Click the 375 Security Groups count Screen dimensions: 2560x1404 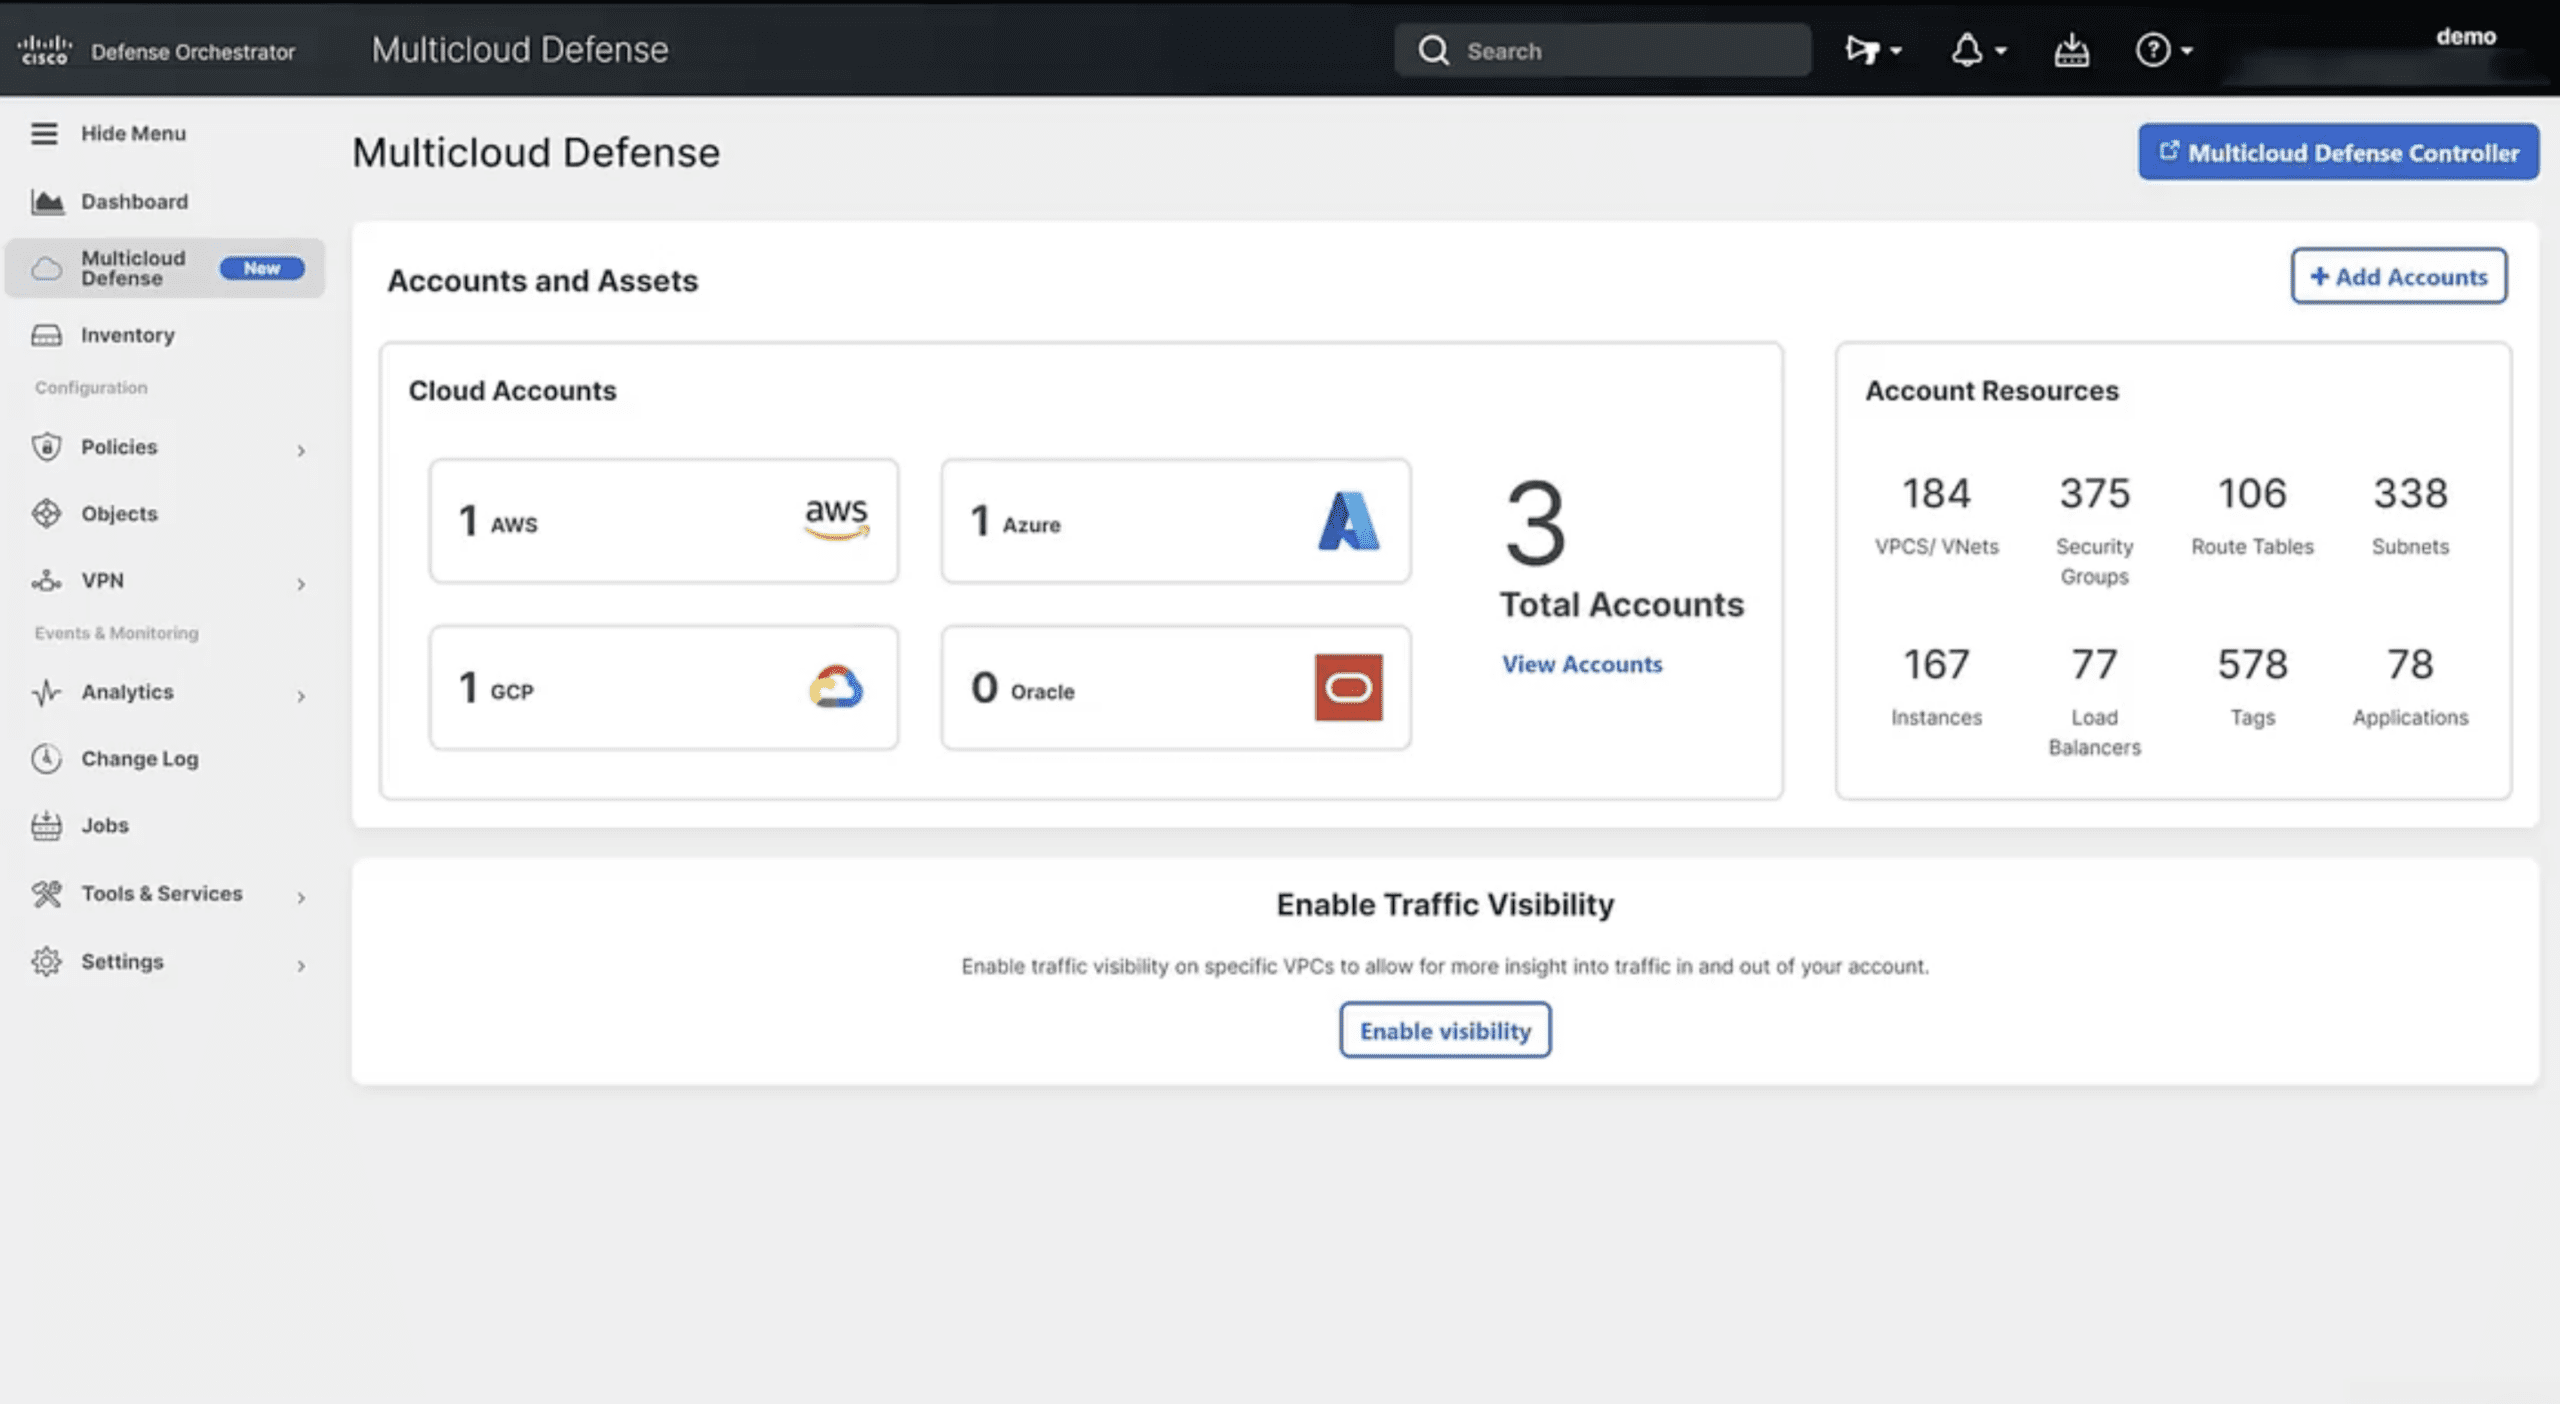point(2094,493)
